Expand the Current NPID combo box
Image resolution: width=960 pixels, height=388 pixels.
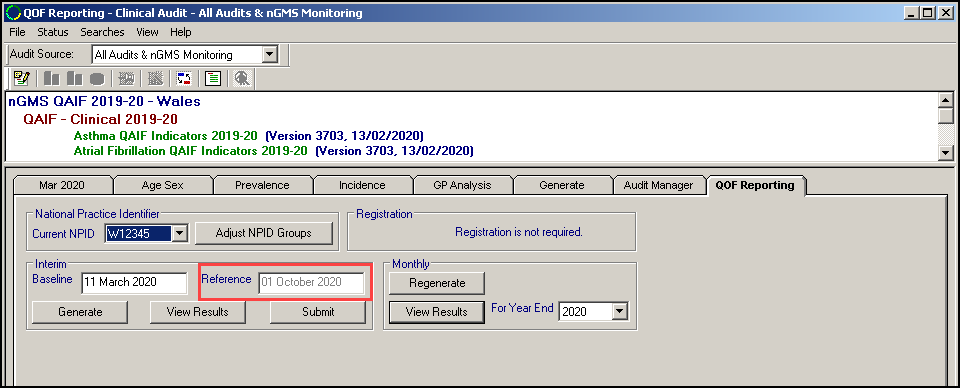(x=179, y=233)
